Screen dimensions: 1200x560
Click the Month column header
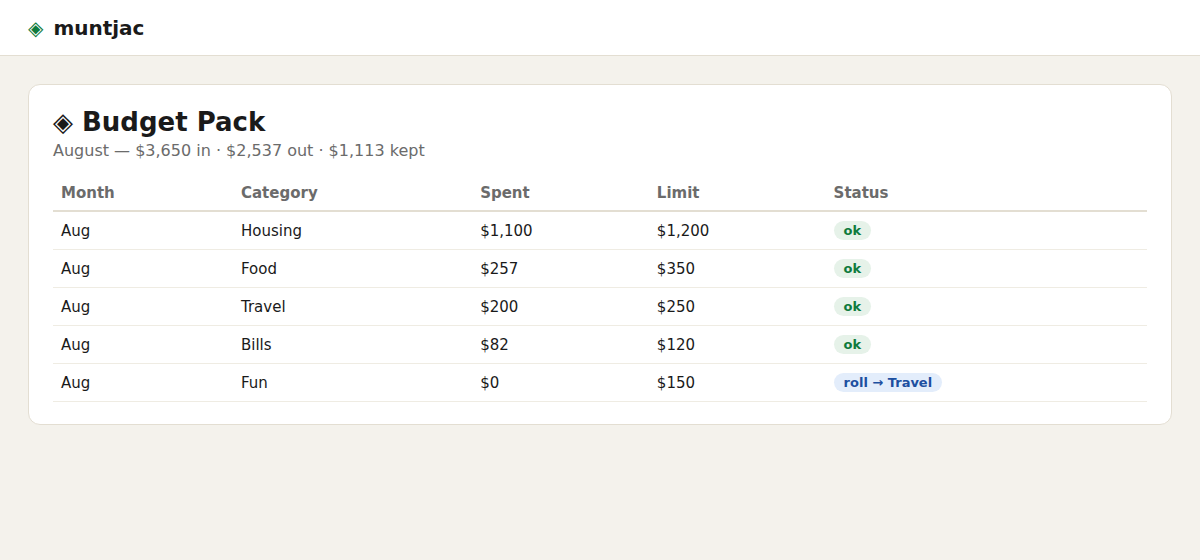[x=88, y=192]
